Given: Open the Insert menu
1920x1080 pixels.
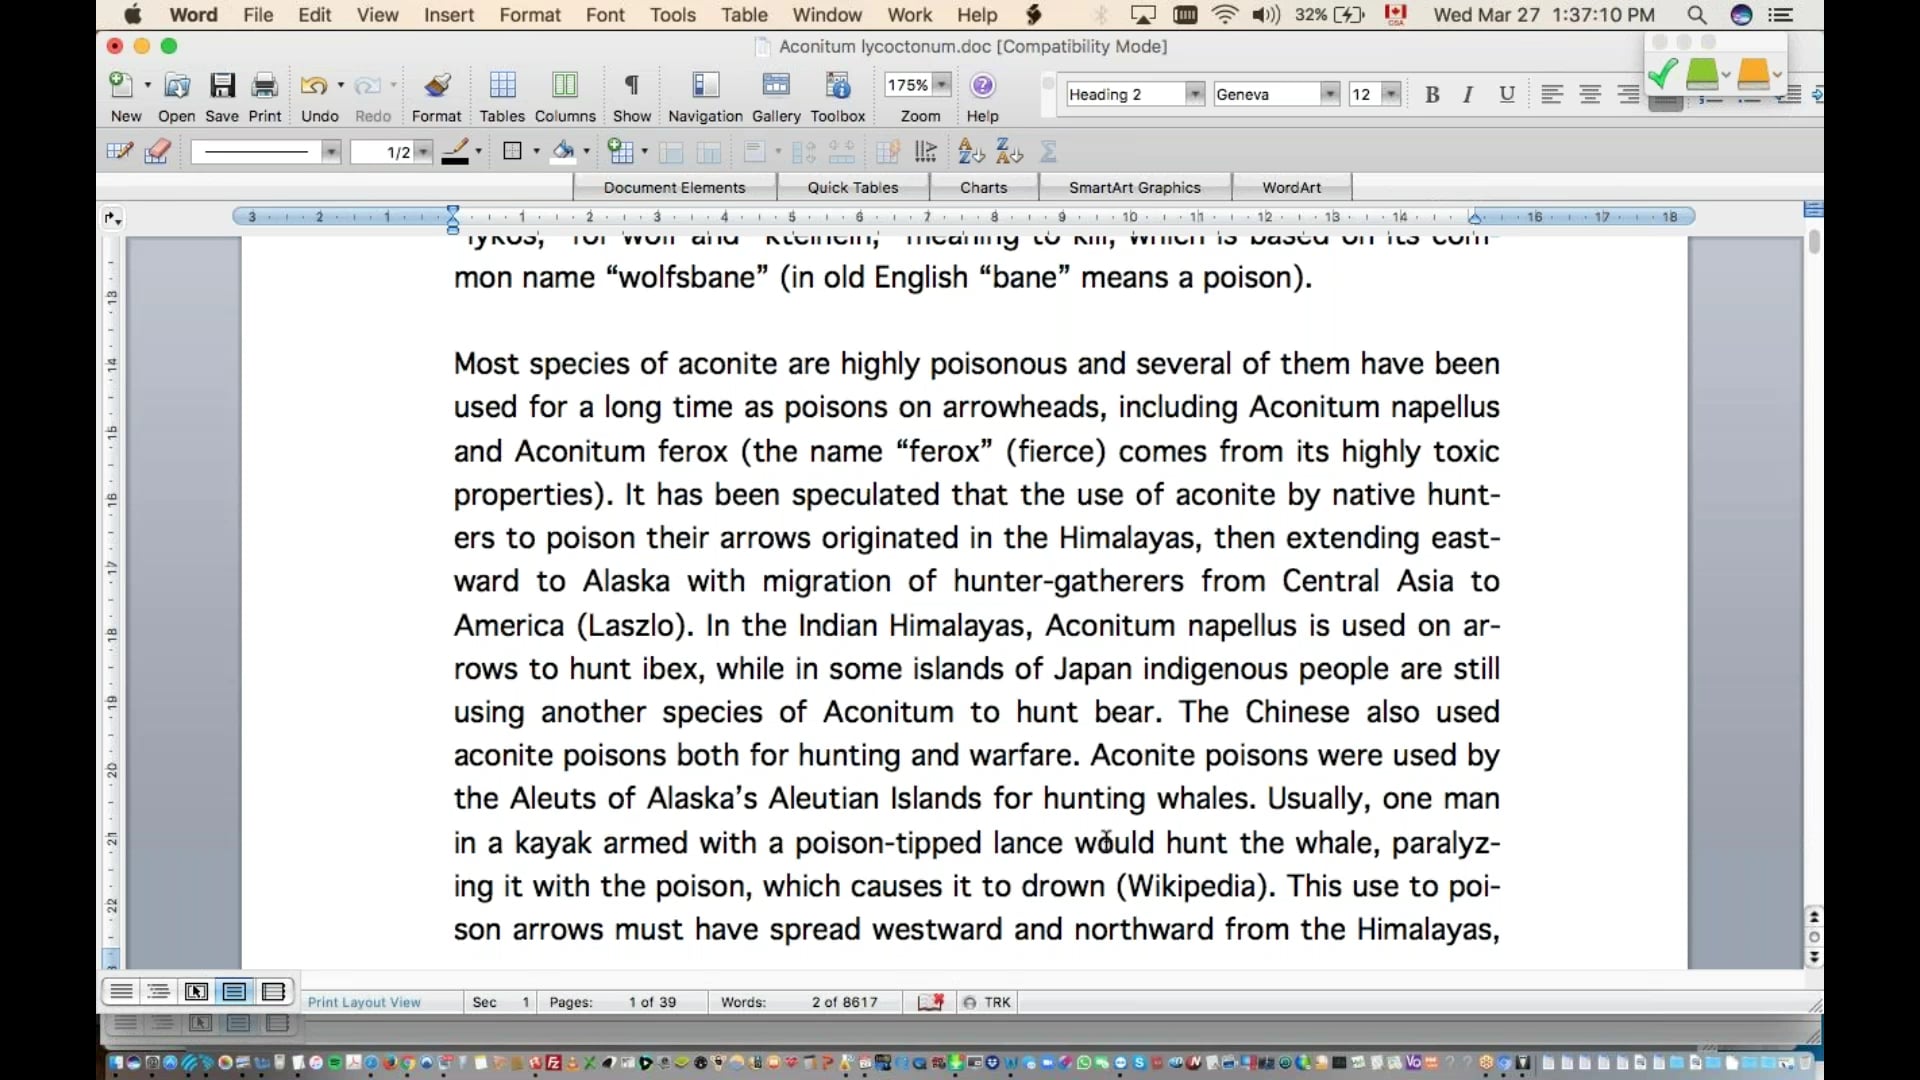Looking at the screenshot, I should click(x=448, y=15).
